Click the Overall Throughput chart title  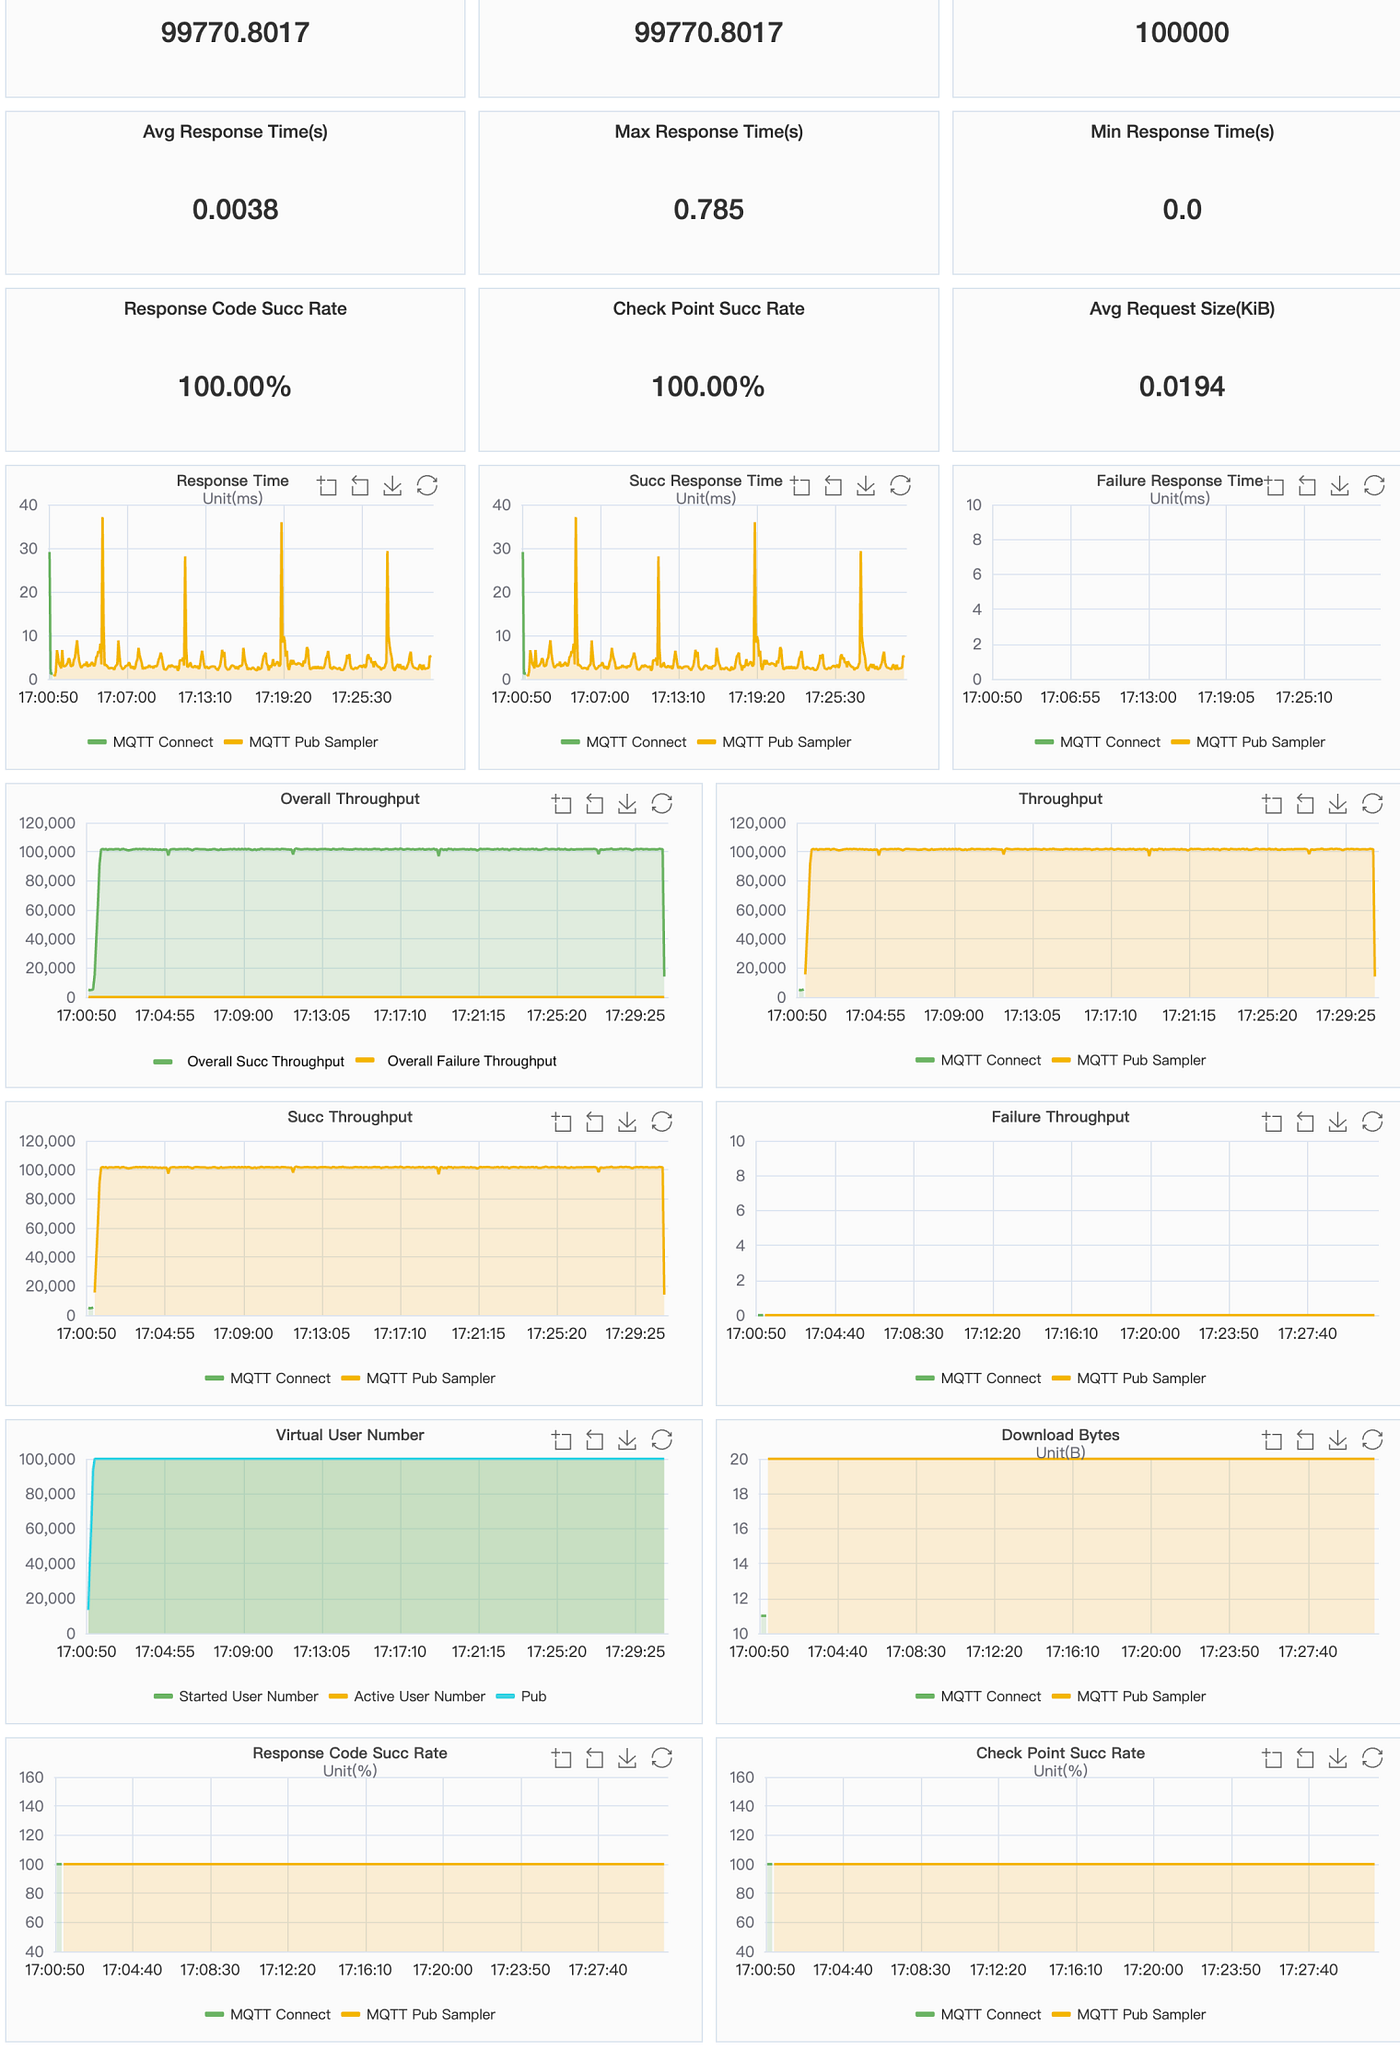click(x=350, y=799)
